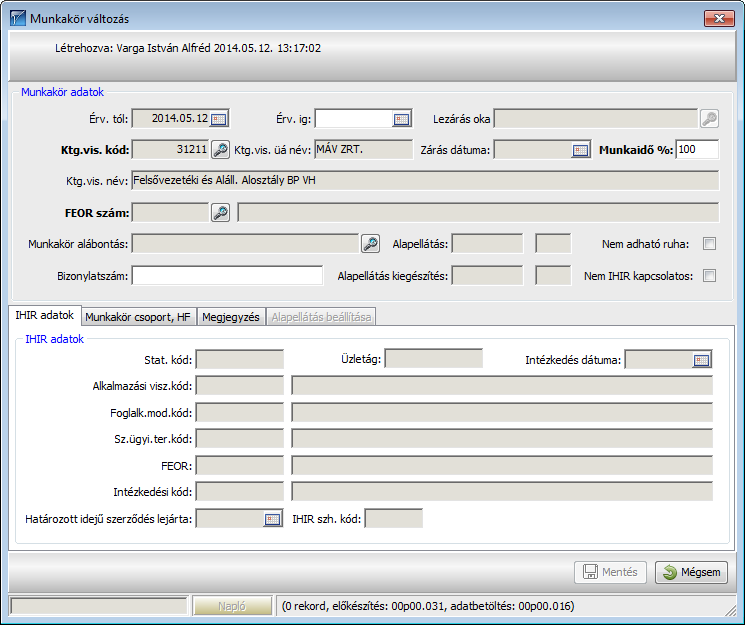The image size is (745, 625).
Task: Open calendar for Zárás dátuma
Action: 581,150
